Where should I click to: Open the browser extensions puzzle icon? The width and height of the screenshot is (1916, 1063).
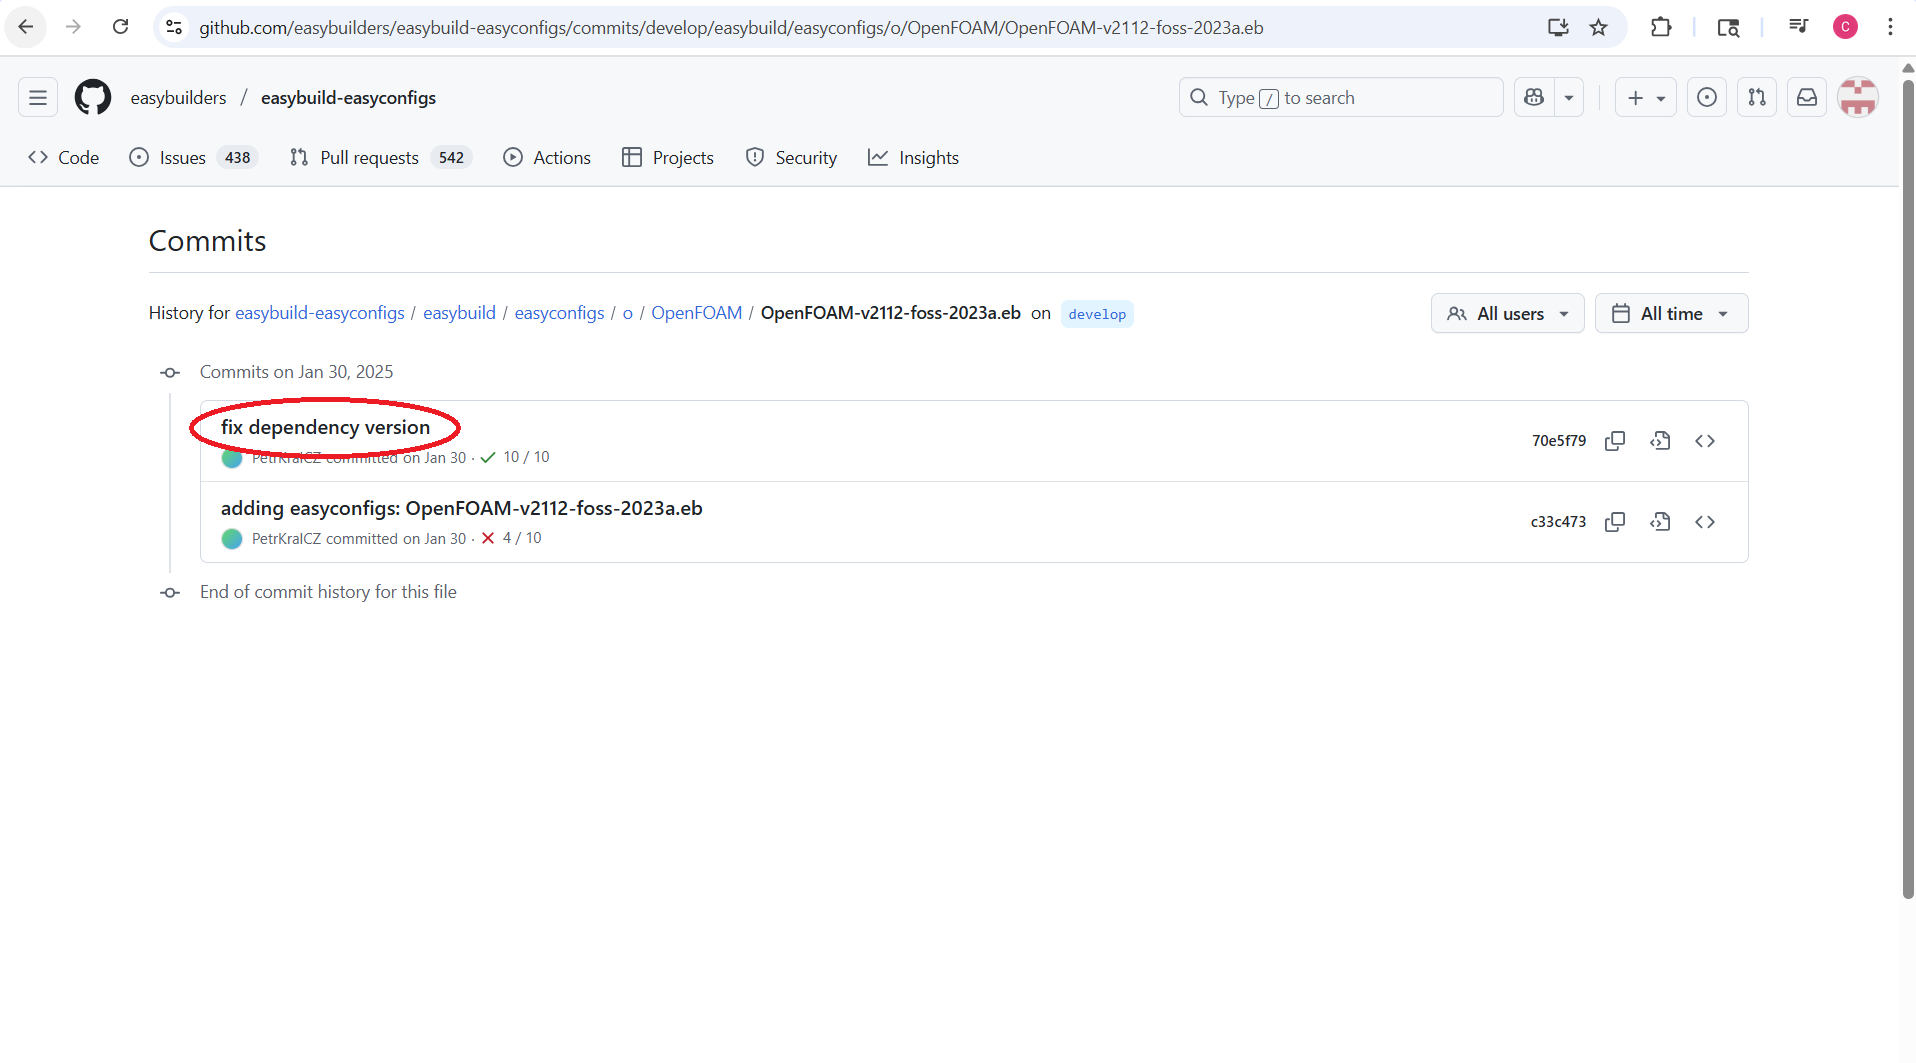coord(1661,27)
